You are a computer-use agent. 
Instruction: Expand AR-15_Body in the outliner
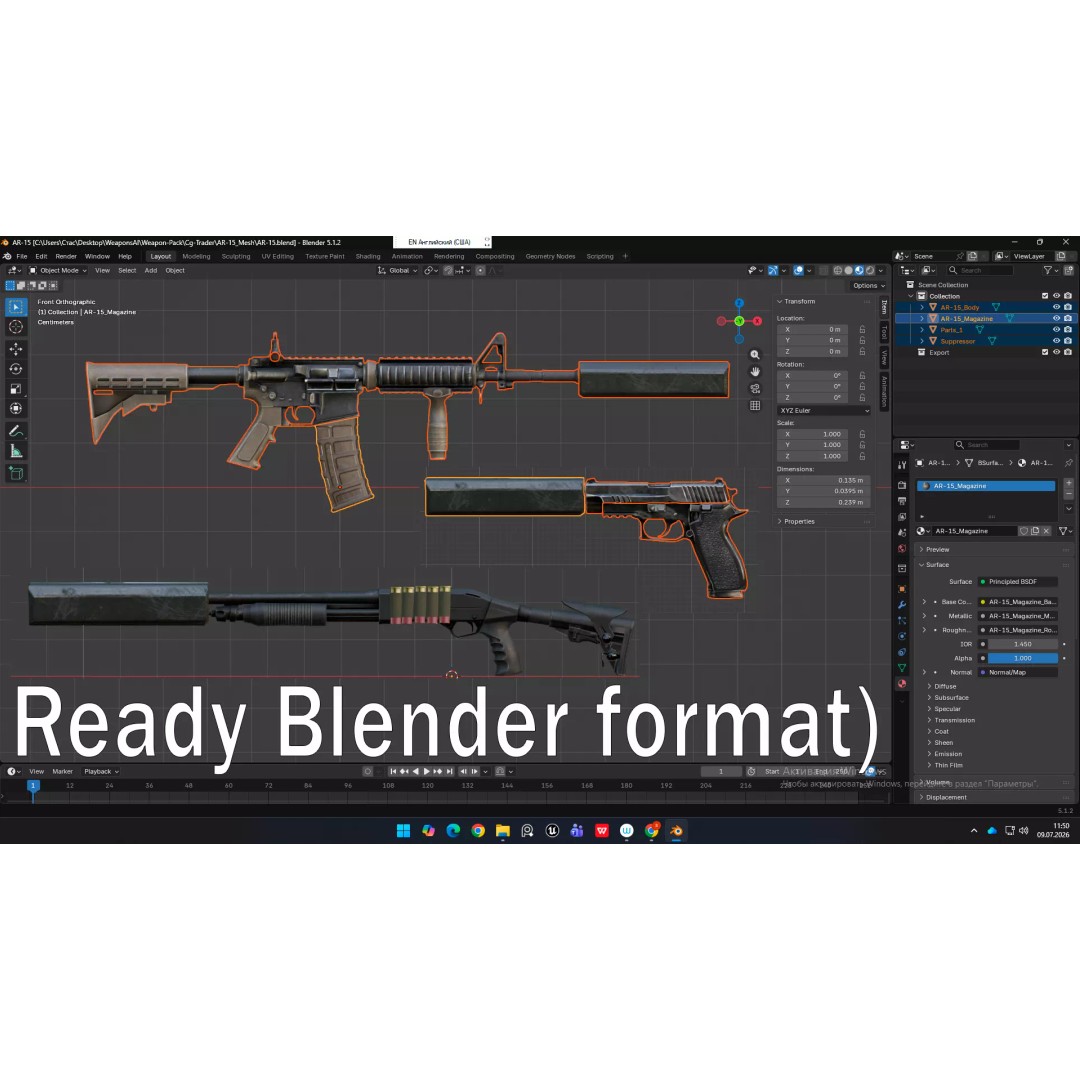tap(922, 307)
